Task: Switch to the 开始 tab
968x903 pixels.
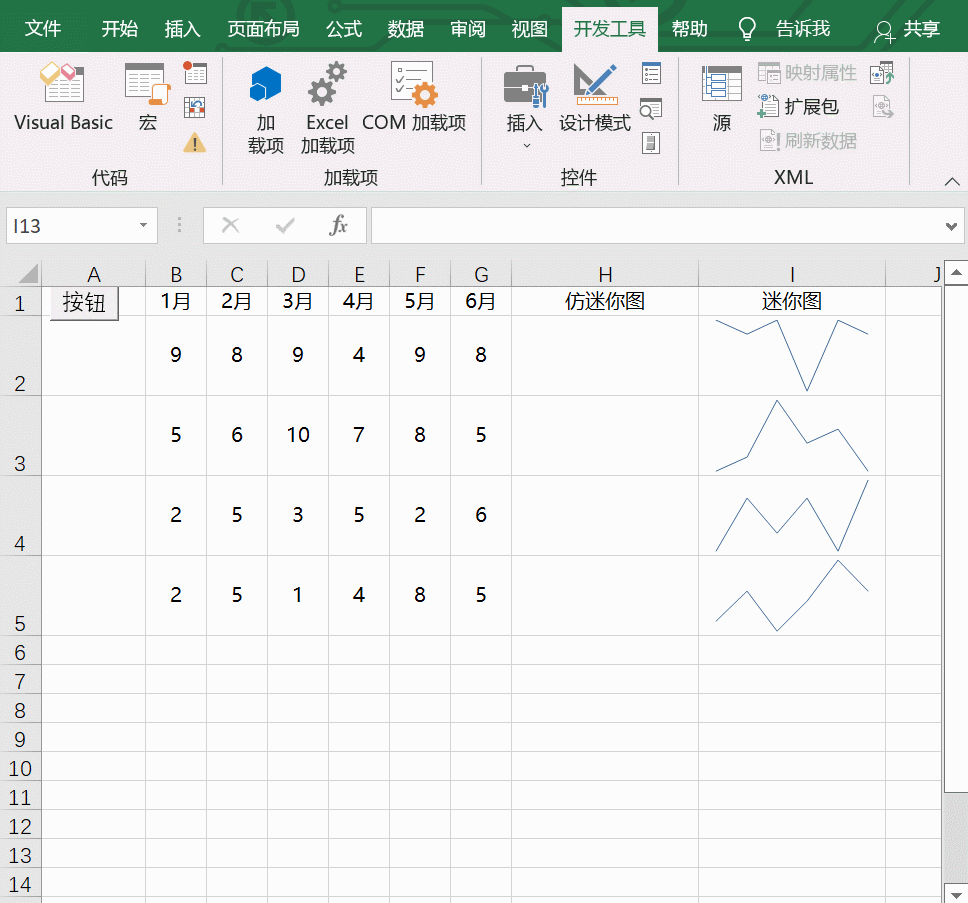Action: coord(120,29)
